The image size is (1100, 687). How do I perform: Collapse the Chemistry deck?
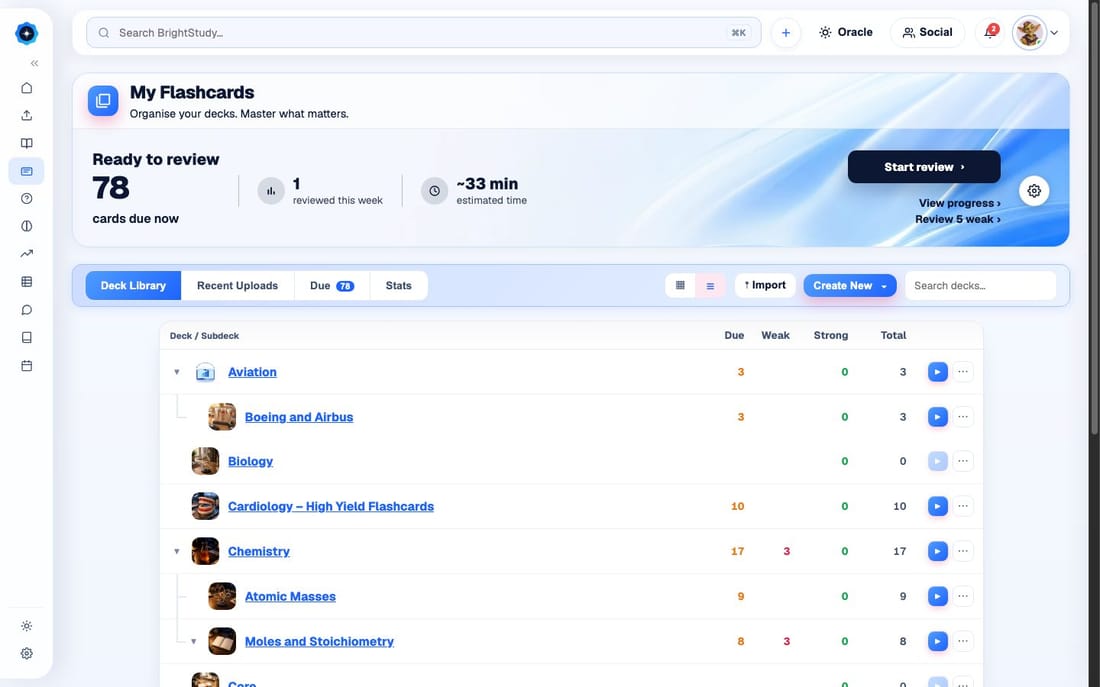tap(177, 552)
